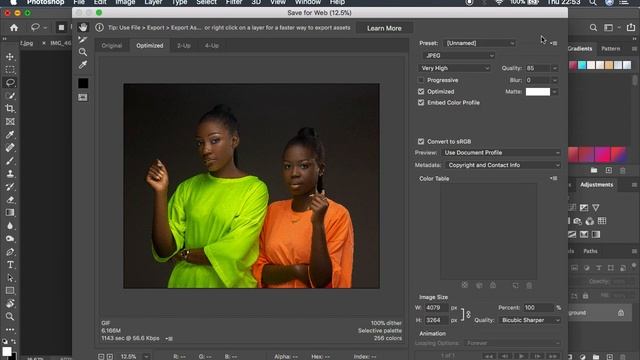Uncheck the Optimized checkbox

tap(421, 91)
